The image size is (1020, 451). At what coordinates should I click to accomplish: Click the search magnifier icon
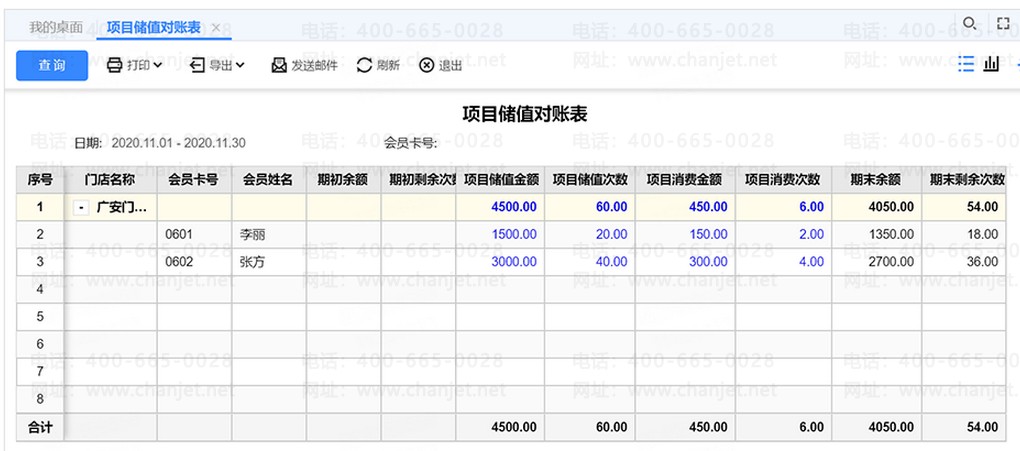pos(968,23)
